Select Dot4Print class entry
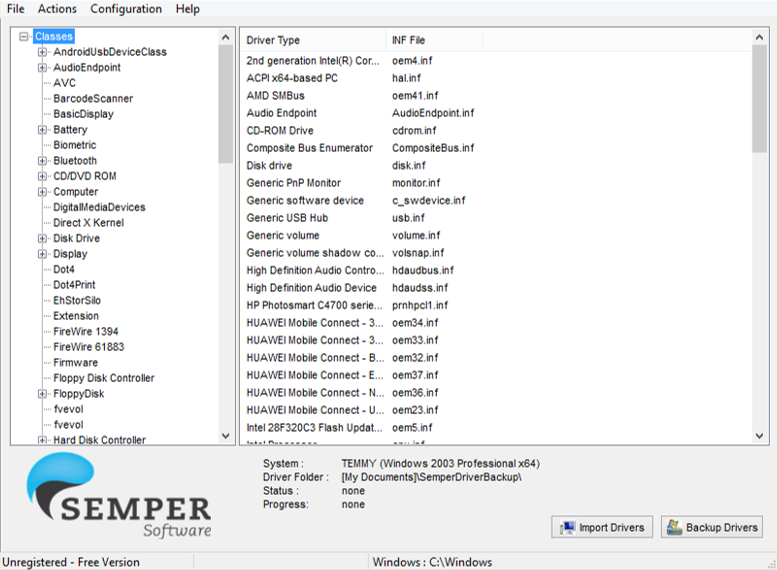 pyautogui.click(x=74, y=285)
